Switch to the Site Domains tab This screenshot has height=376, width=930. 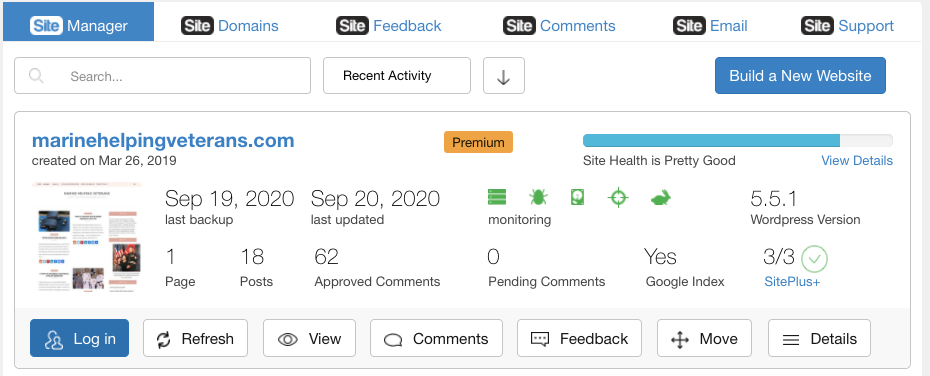pos(230,26)
